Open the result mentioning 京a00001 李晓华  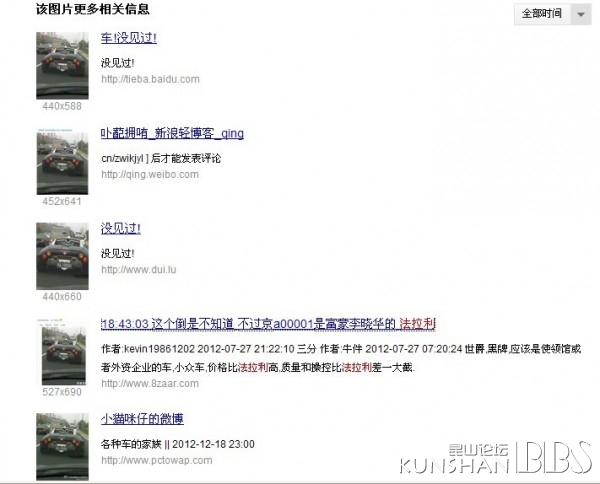click(268, 324)
